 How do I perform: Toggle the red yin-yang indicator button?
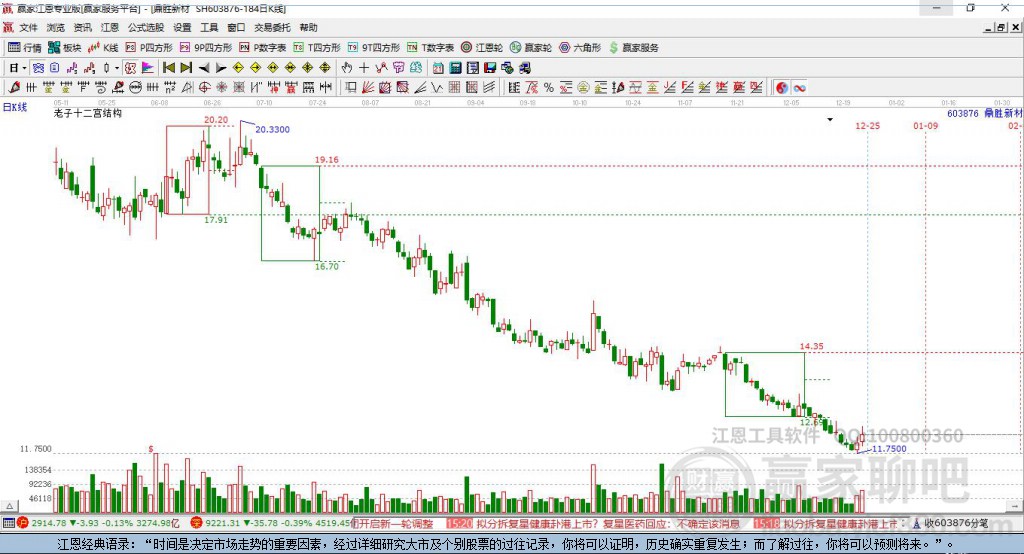(x=782, y=88)
